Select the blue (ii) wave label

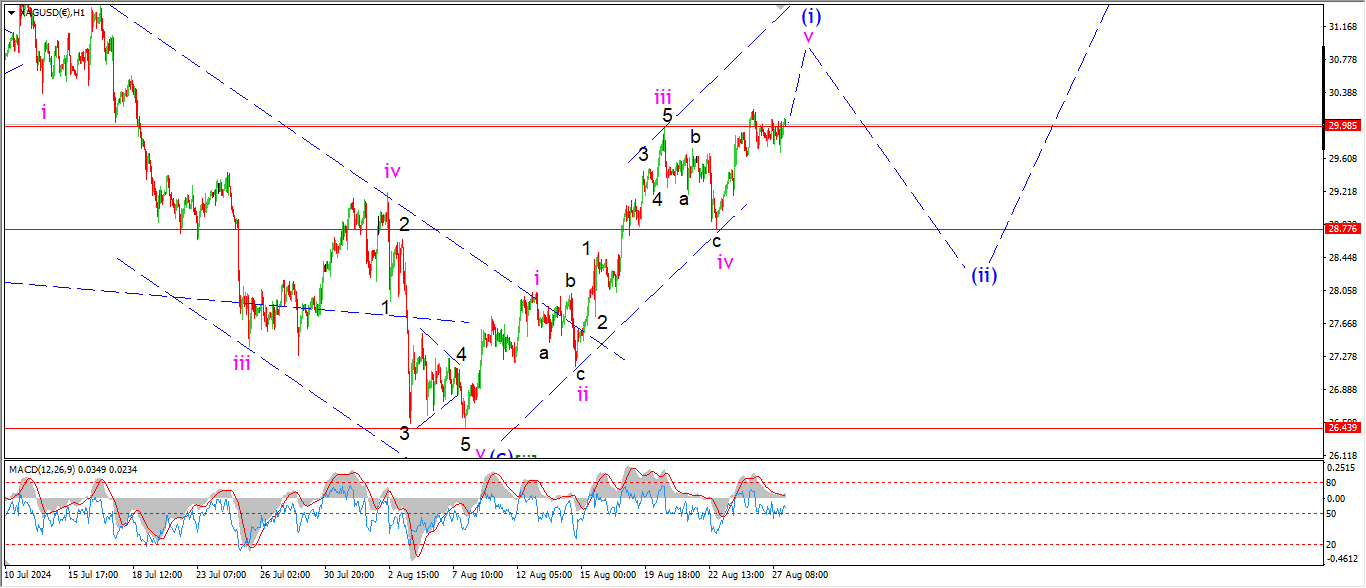(984, 274)
